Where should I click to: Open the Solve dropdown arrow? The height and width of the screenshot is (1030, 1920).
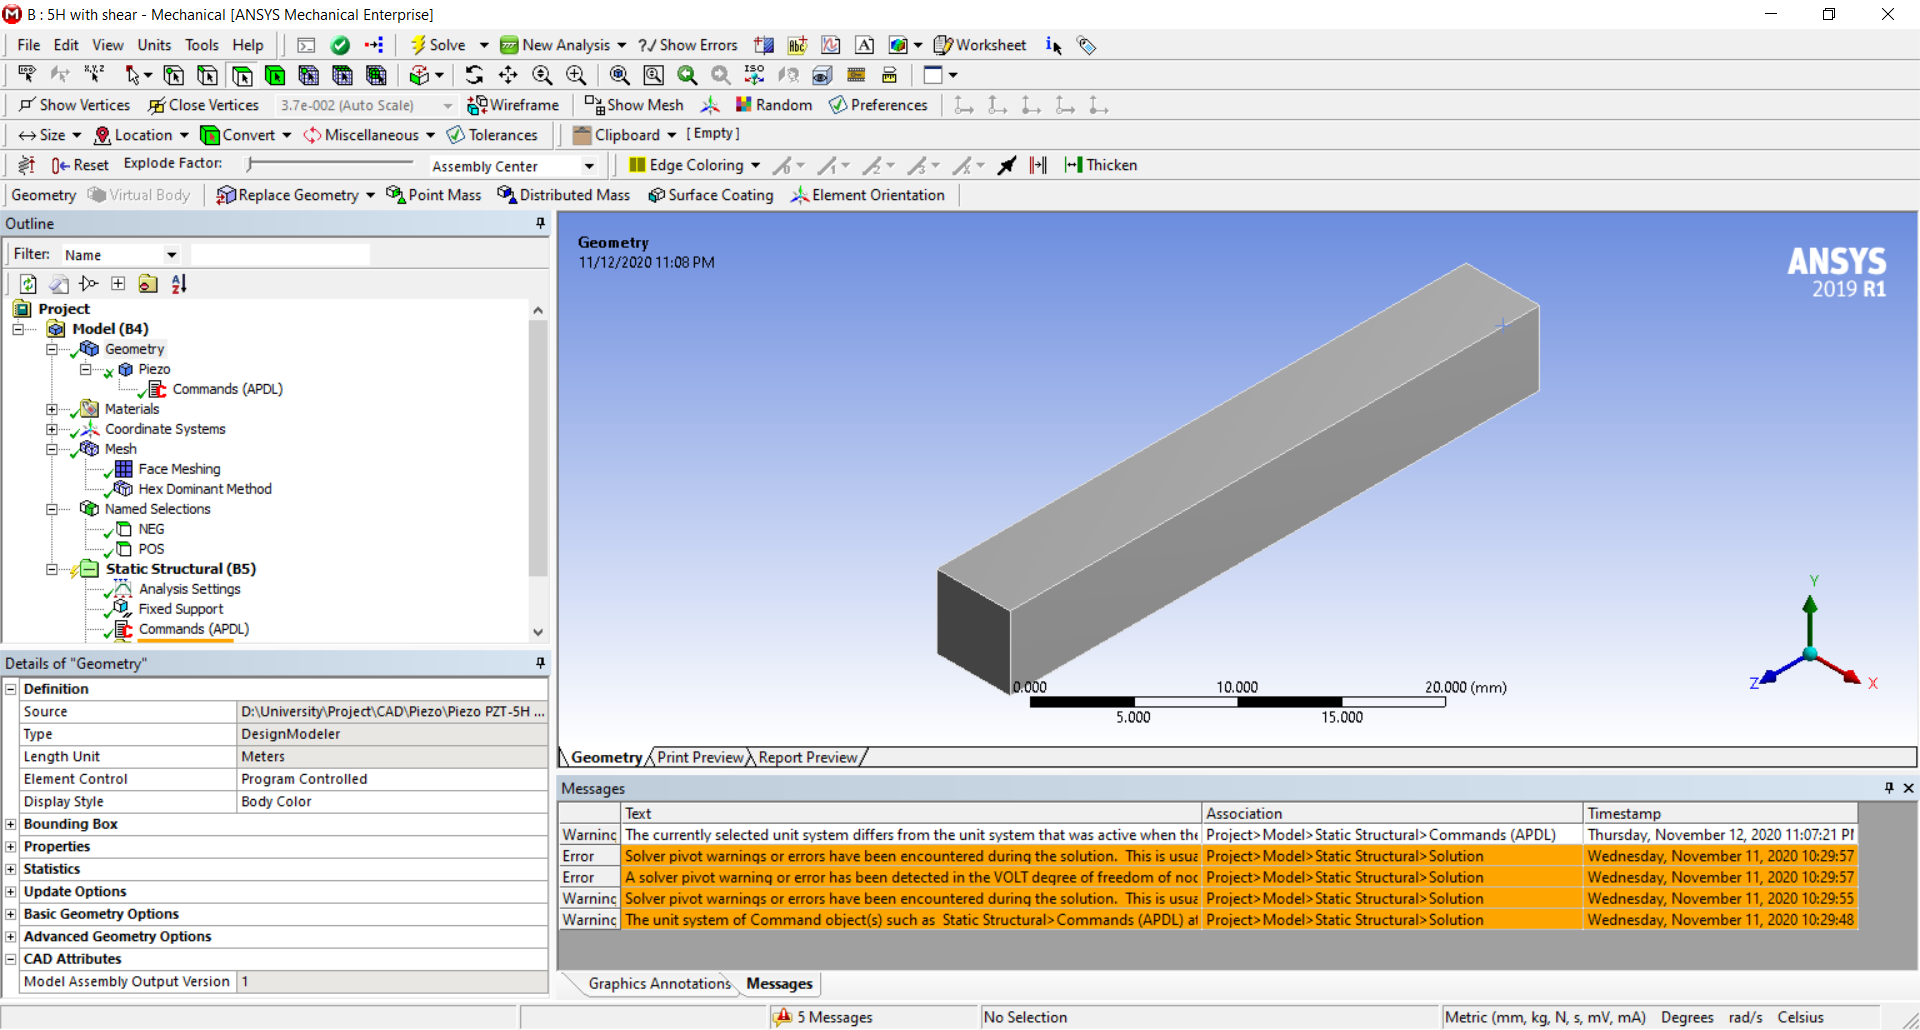tap(484, 45)
